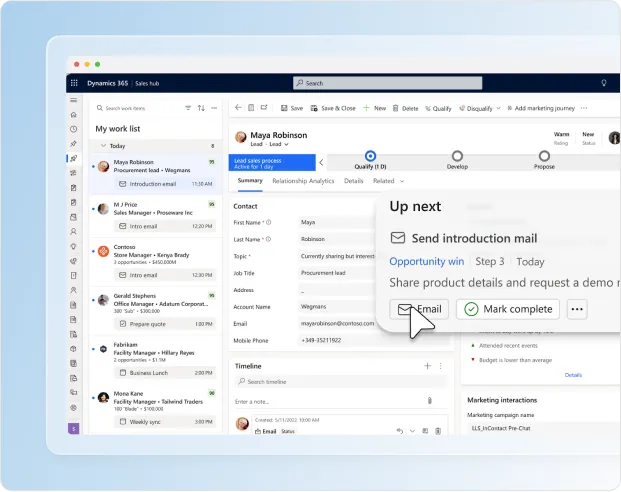Delete timeline email with trash icon

[438, 431]
